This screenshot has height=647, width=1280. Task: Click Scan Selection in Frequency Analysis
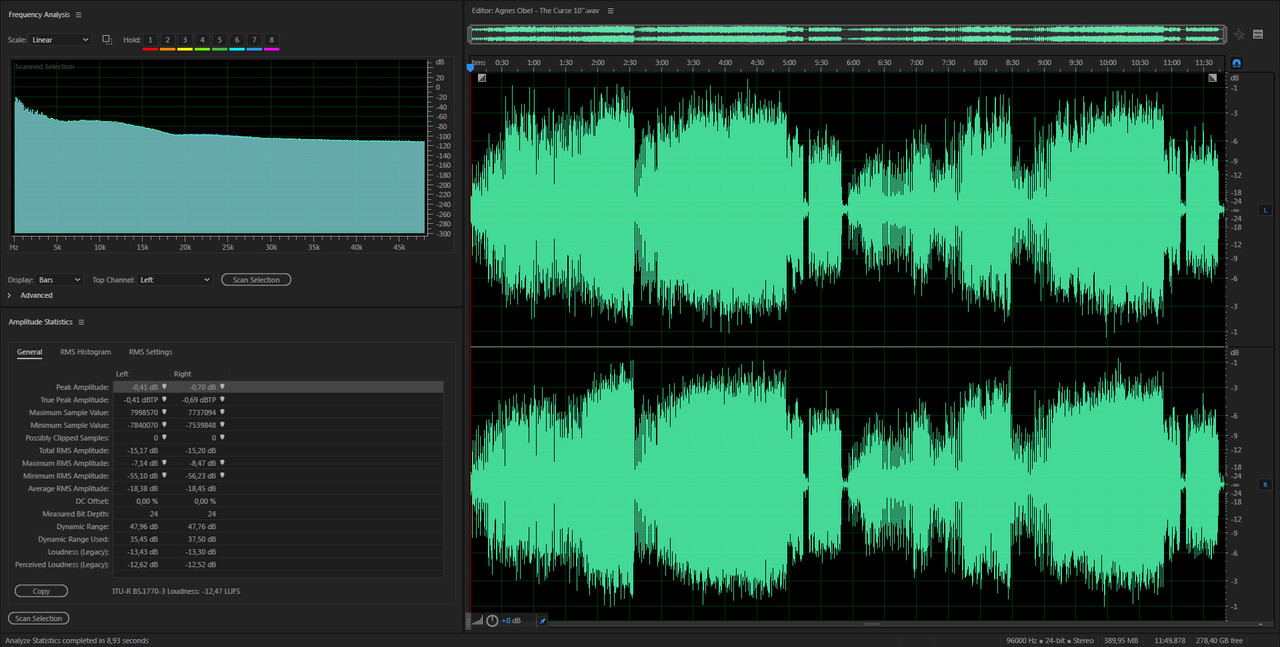click(256, 280)
